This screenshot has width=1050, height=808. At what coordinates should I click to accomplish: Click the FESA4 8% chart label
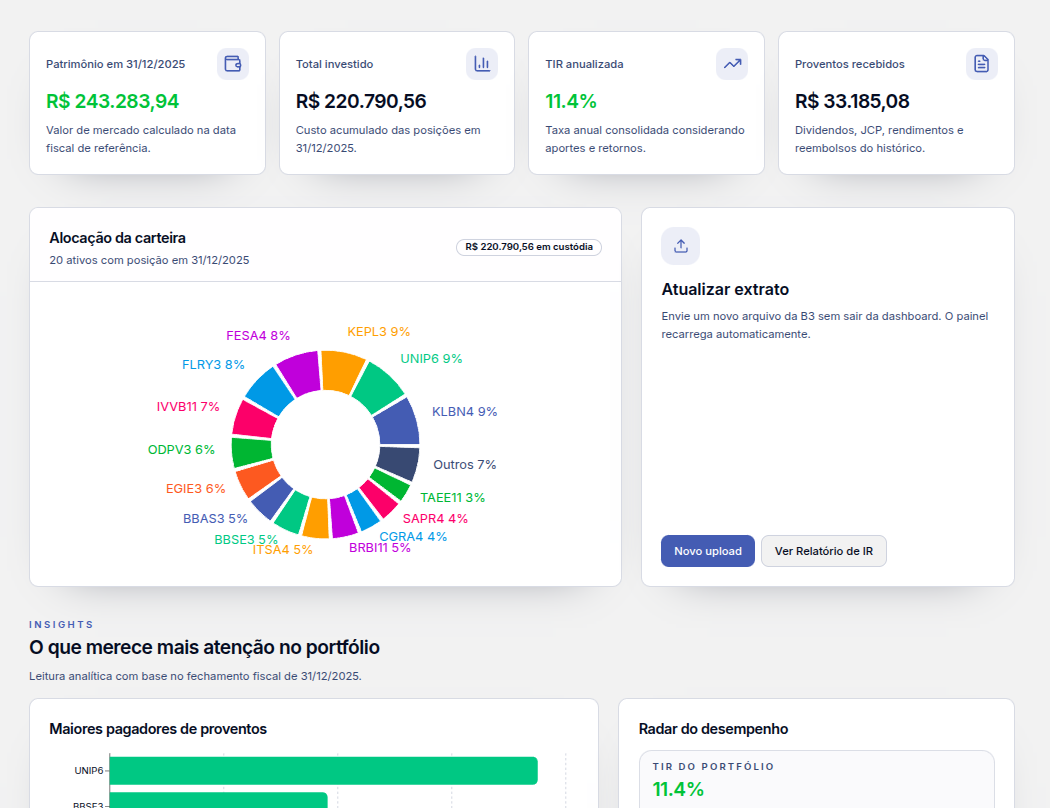pyautogui.click(x=258, y=335)
